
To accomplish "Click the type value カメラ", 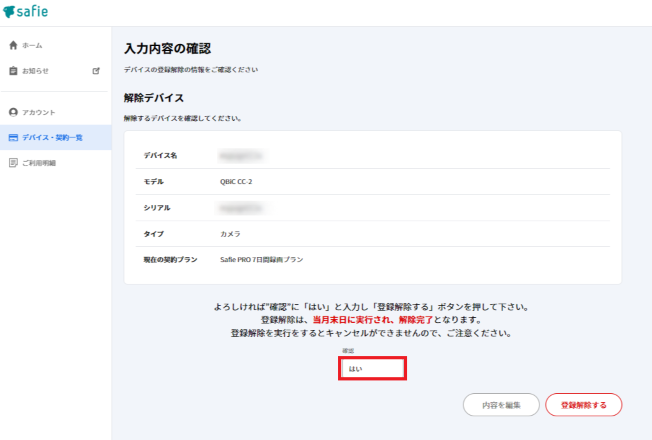I will tap(230, 234).
